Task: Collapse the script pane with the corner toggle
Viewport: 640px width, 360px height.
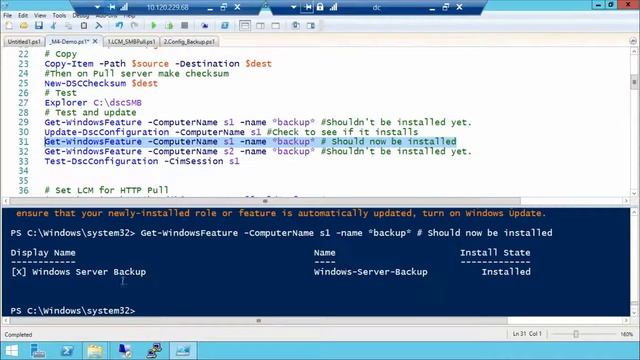Action: pos(633,41)
